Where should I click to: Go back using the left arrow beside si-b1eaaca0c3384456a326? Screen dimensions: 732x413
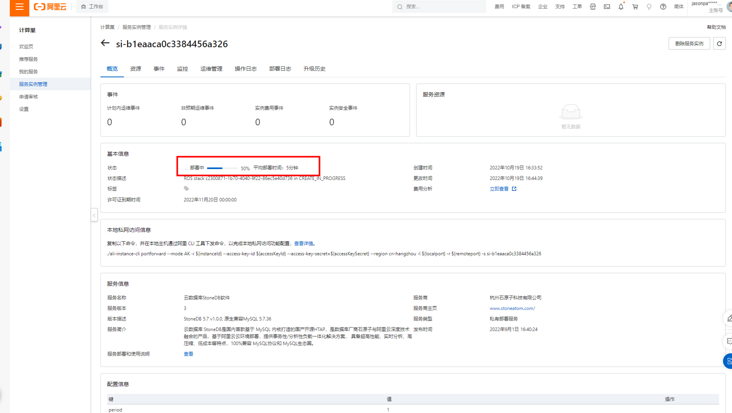tap(105, 43)
